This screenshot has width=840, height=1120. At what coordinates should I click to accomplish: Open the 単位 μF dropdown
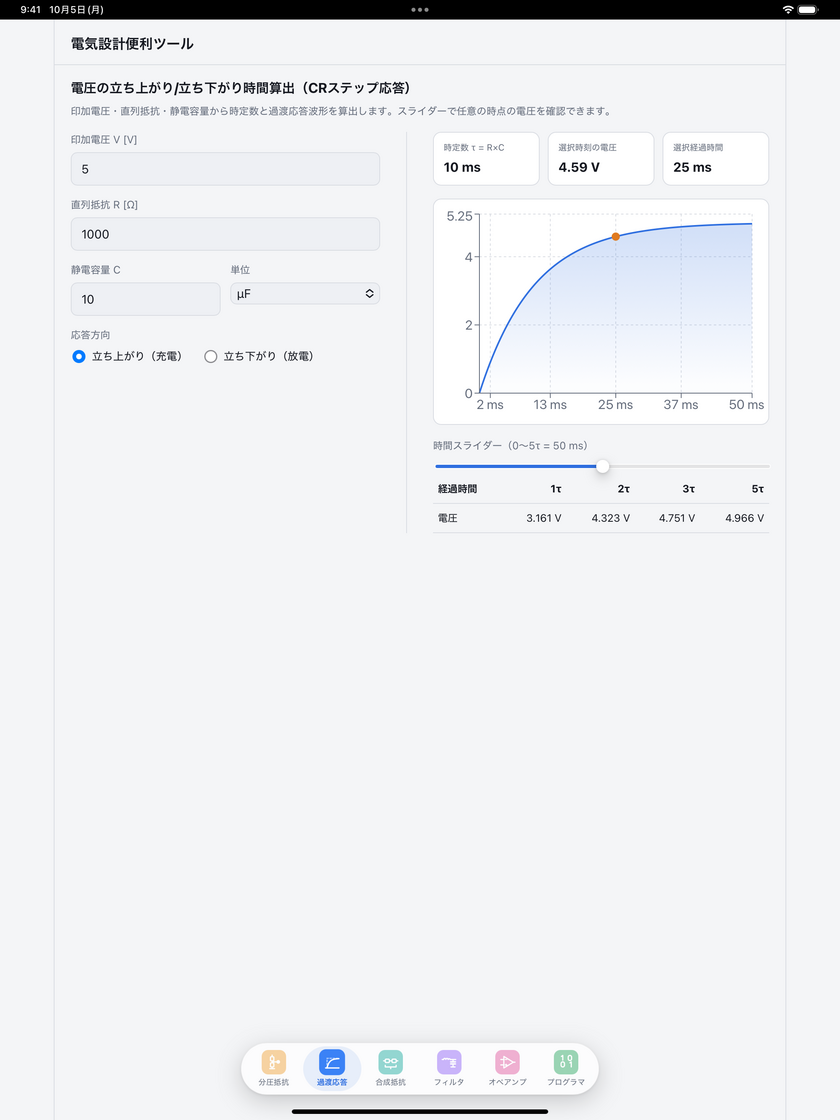point(305,294)
